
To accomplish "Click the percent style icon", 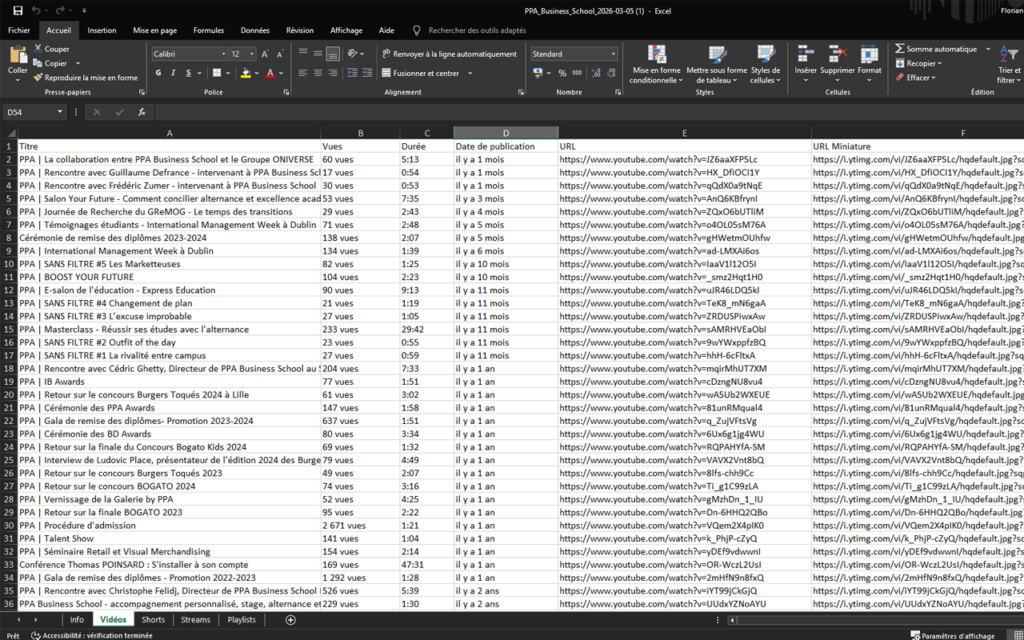I will tap(562, 73).
